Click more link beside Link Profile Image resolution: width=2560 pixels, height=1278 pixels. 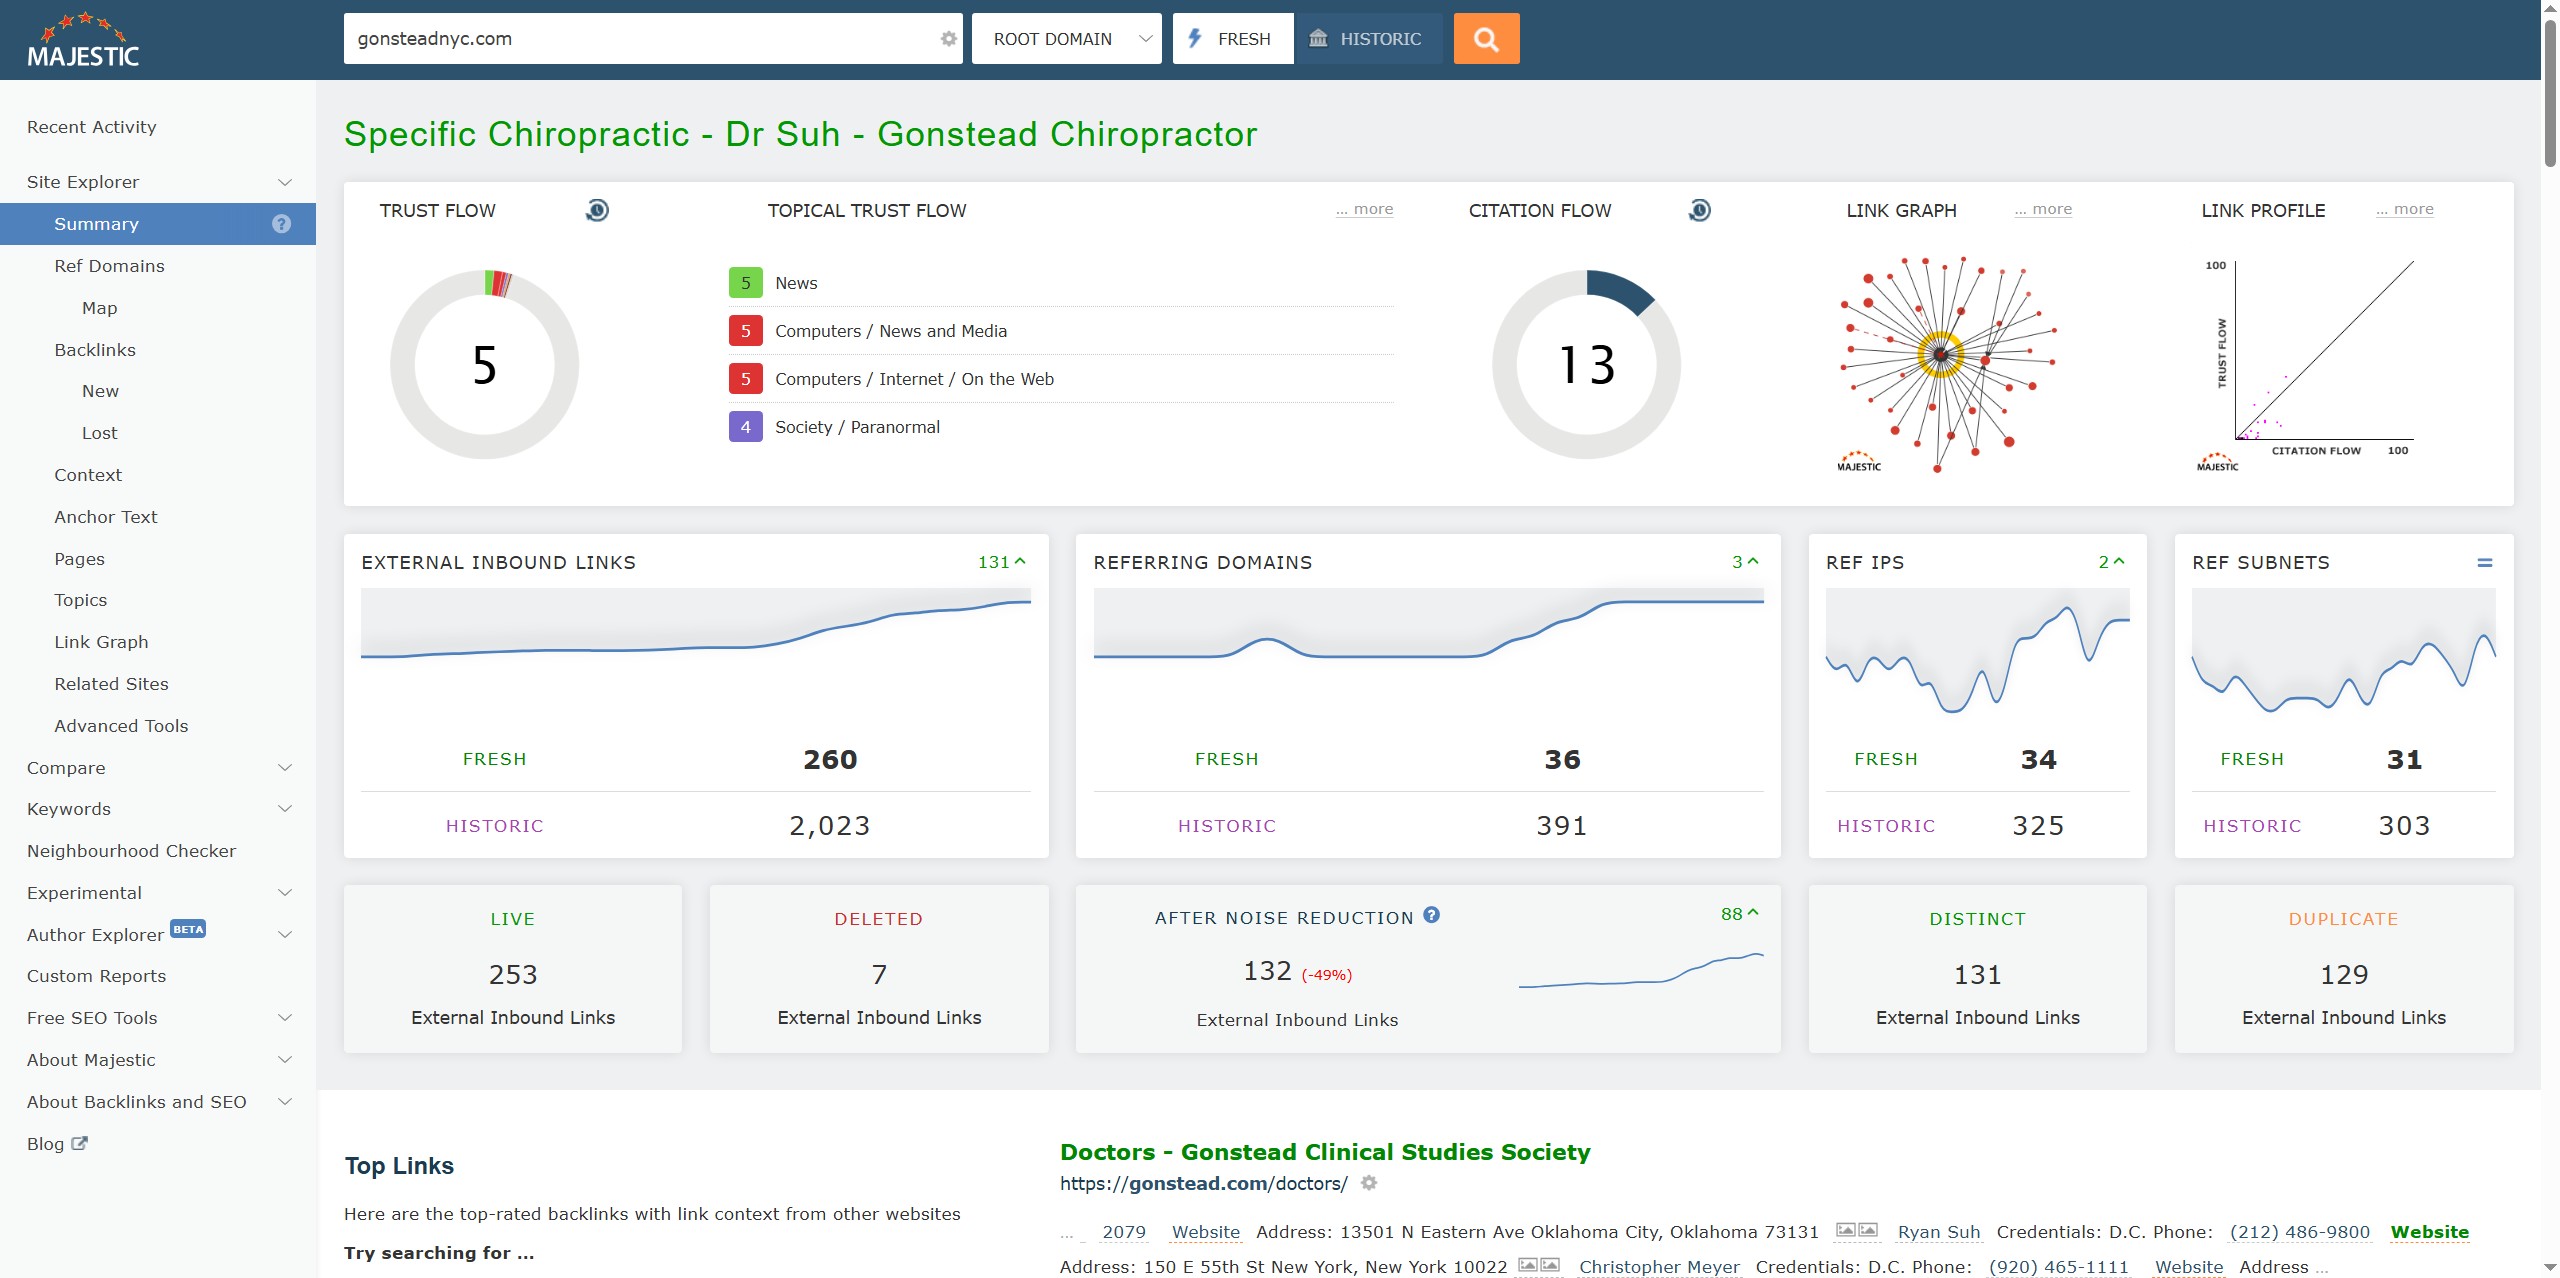tap(2405, 209)
